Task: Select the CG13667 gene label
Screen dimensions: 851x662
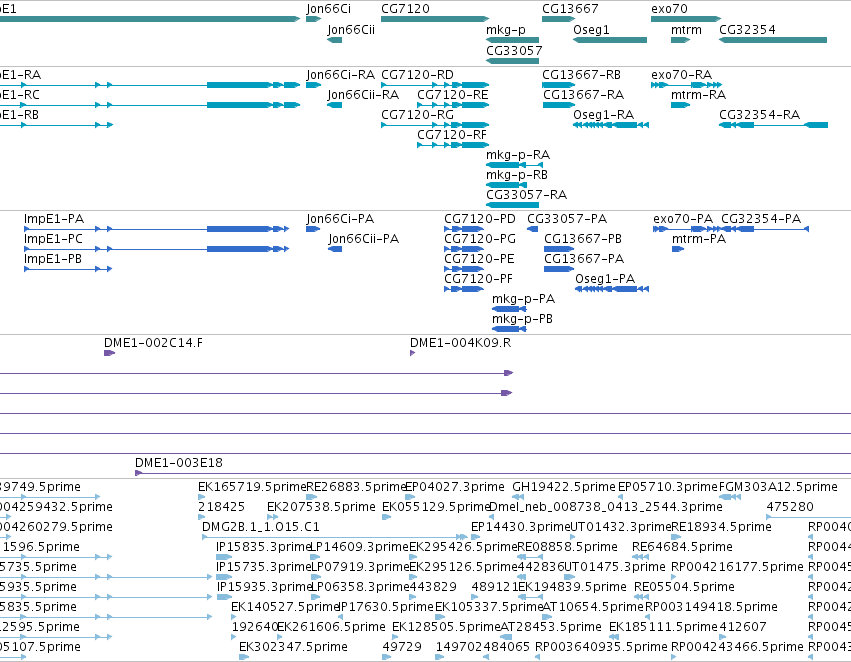Action: (x=570, y=9)
